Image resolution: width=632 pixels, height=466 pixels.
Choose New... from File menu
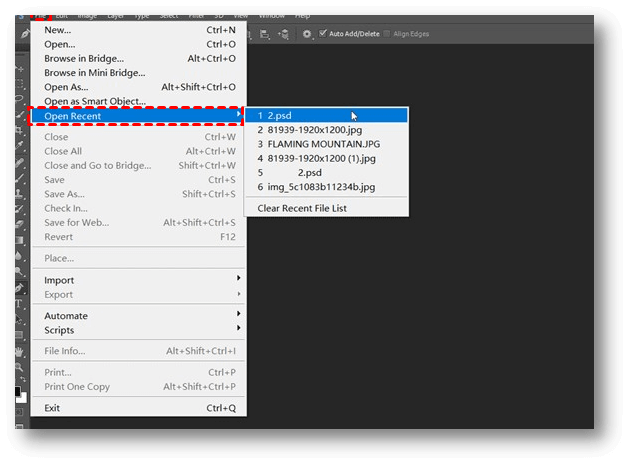click(x=139, y=30)
